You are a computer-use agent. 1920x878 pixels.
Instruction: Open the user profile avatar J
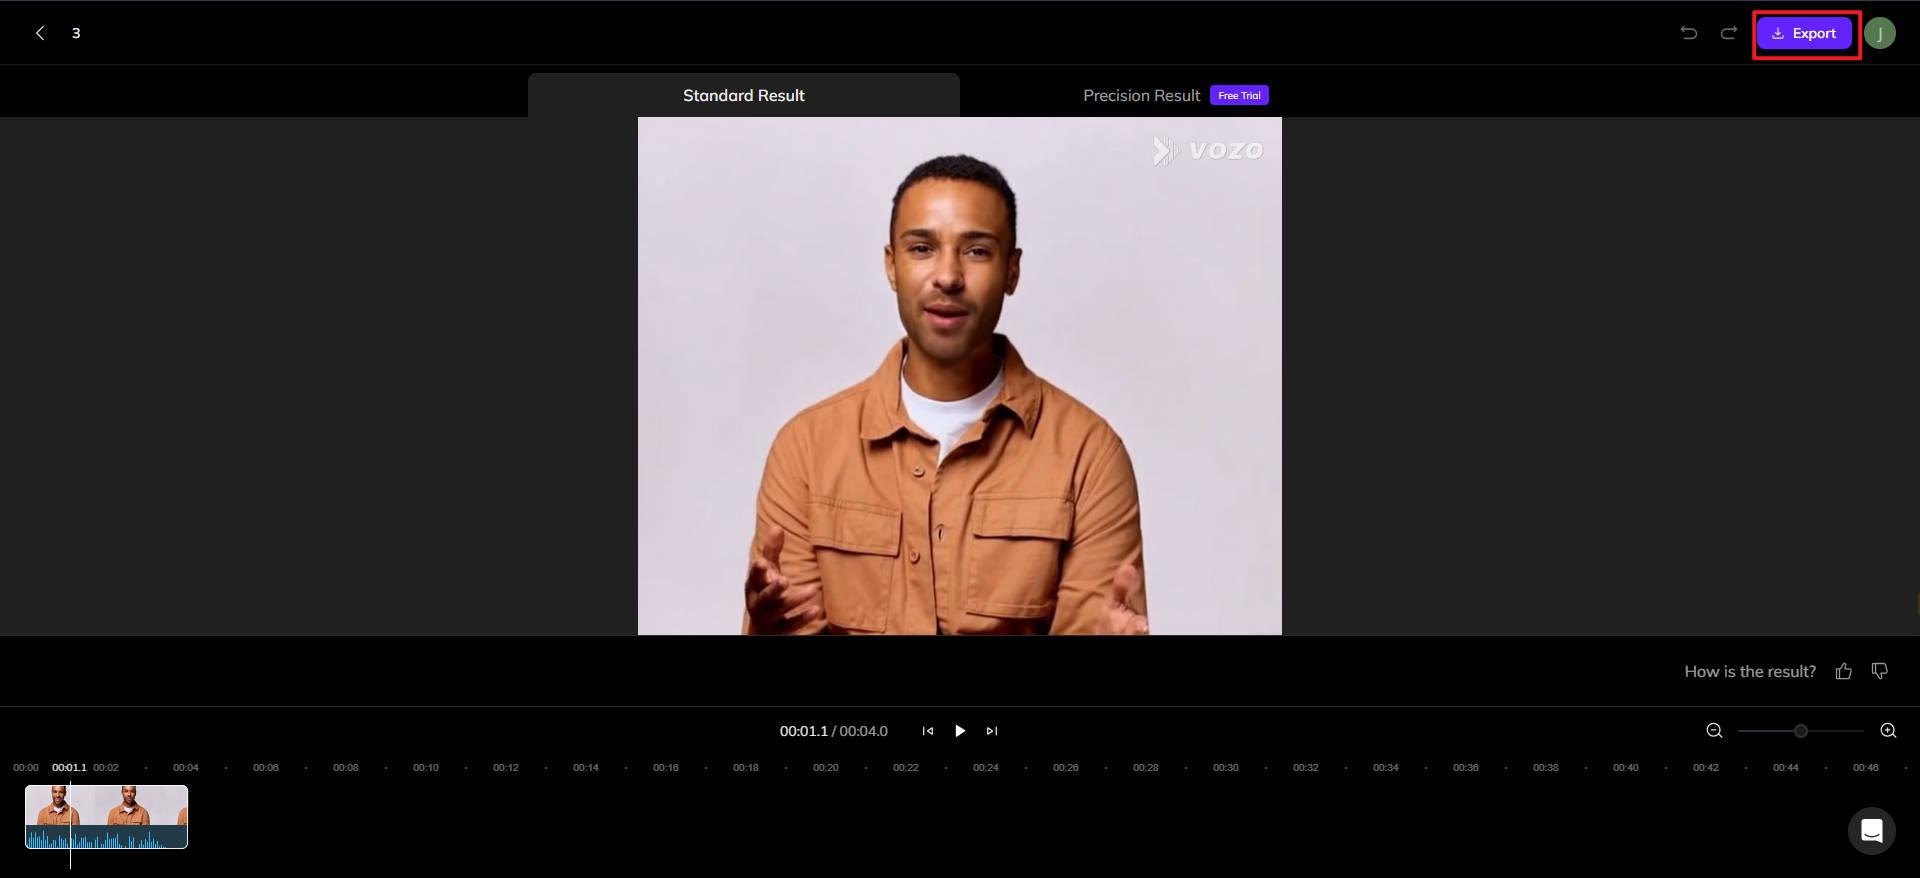point(1880,33)
